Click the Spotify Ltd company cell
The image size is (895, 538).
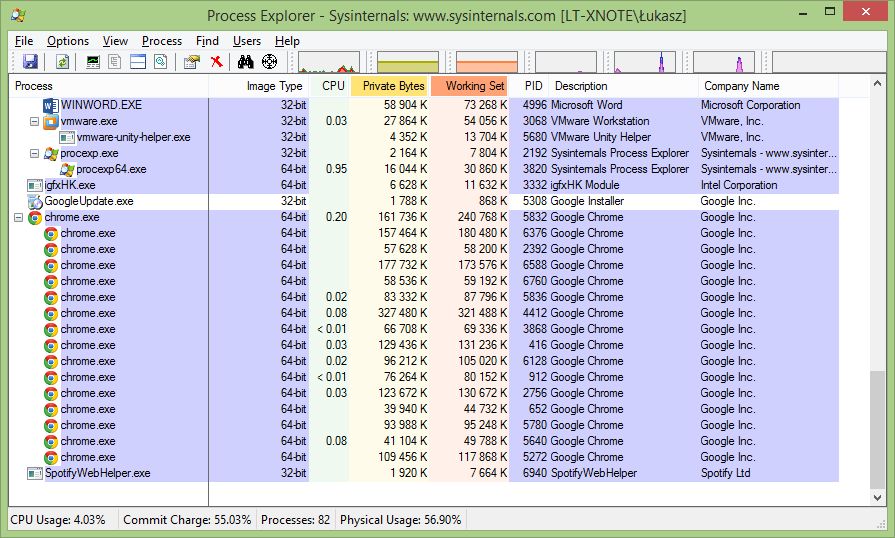click(725, 474)
